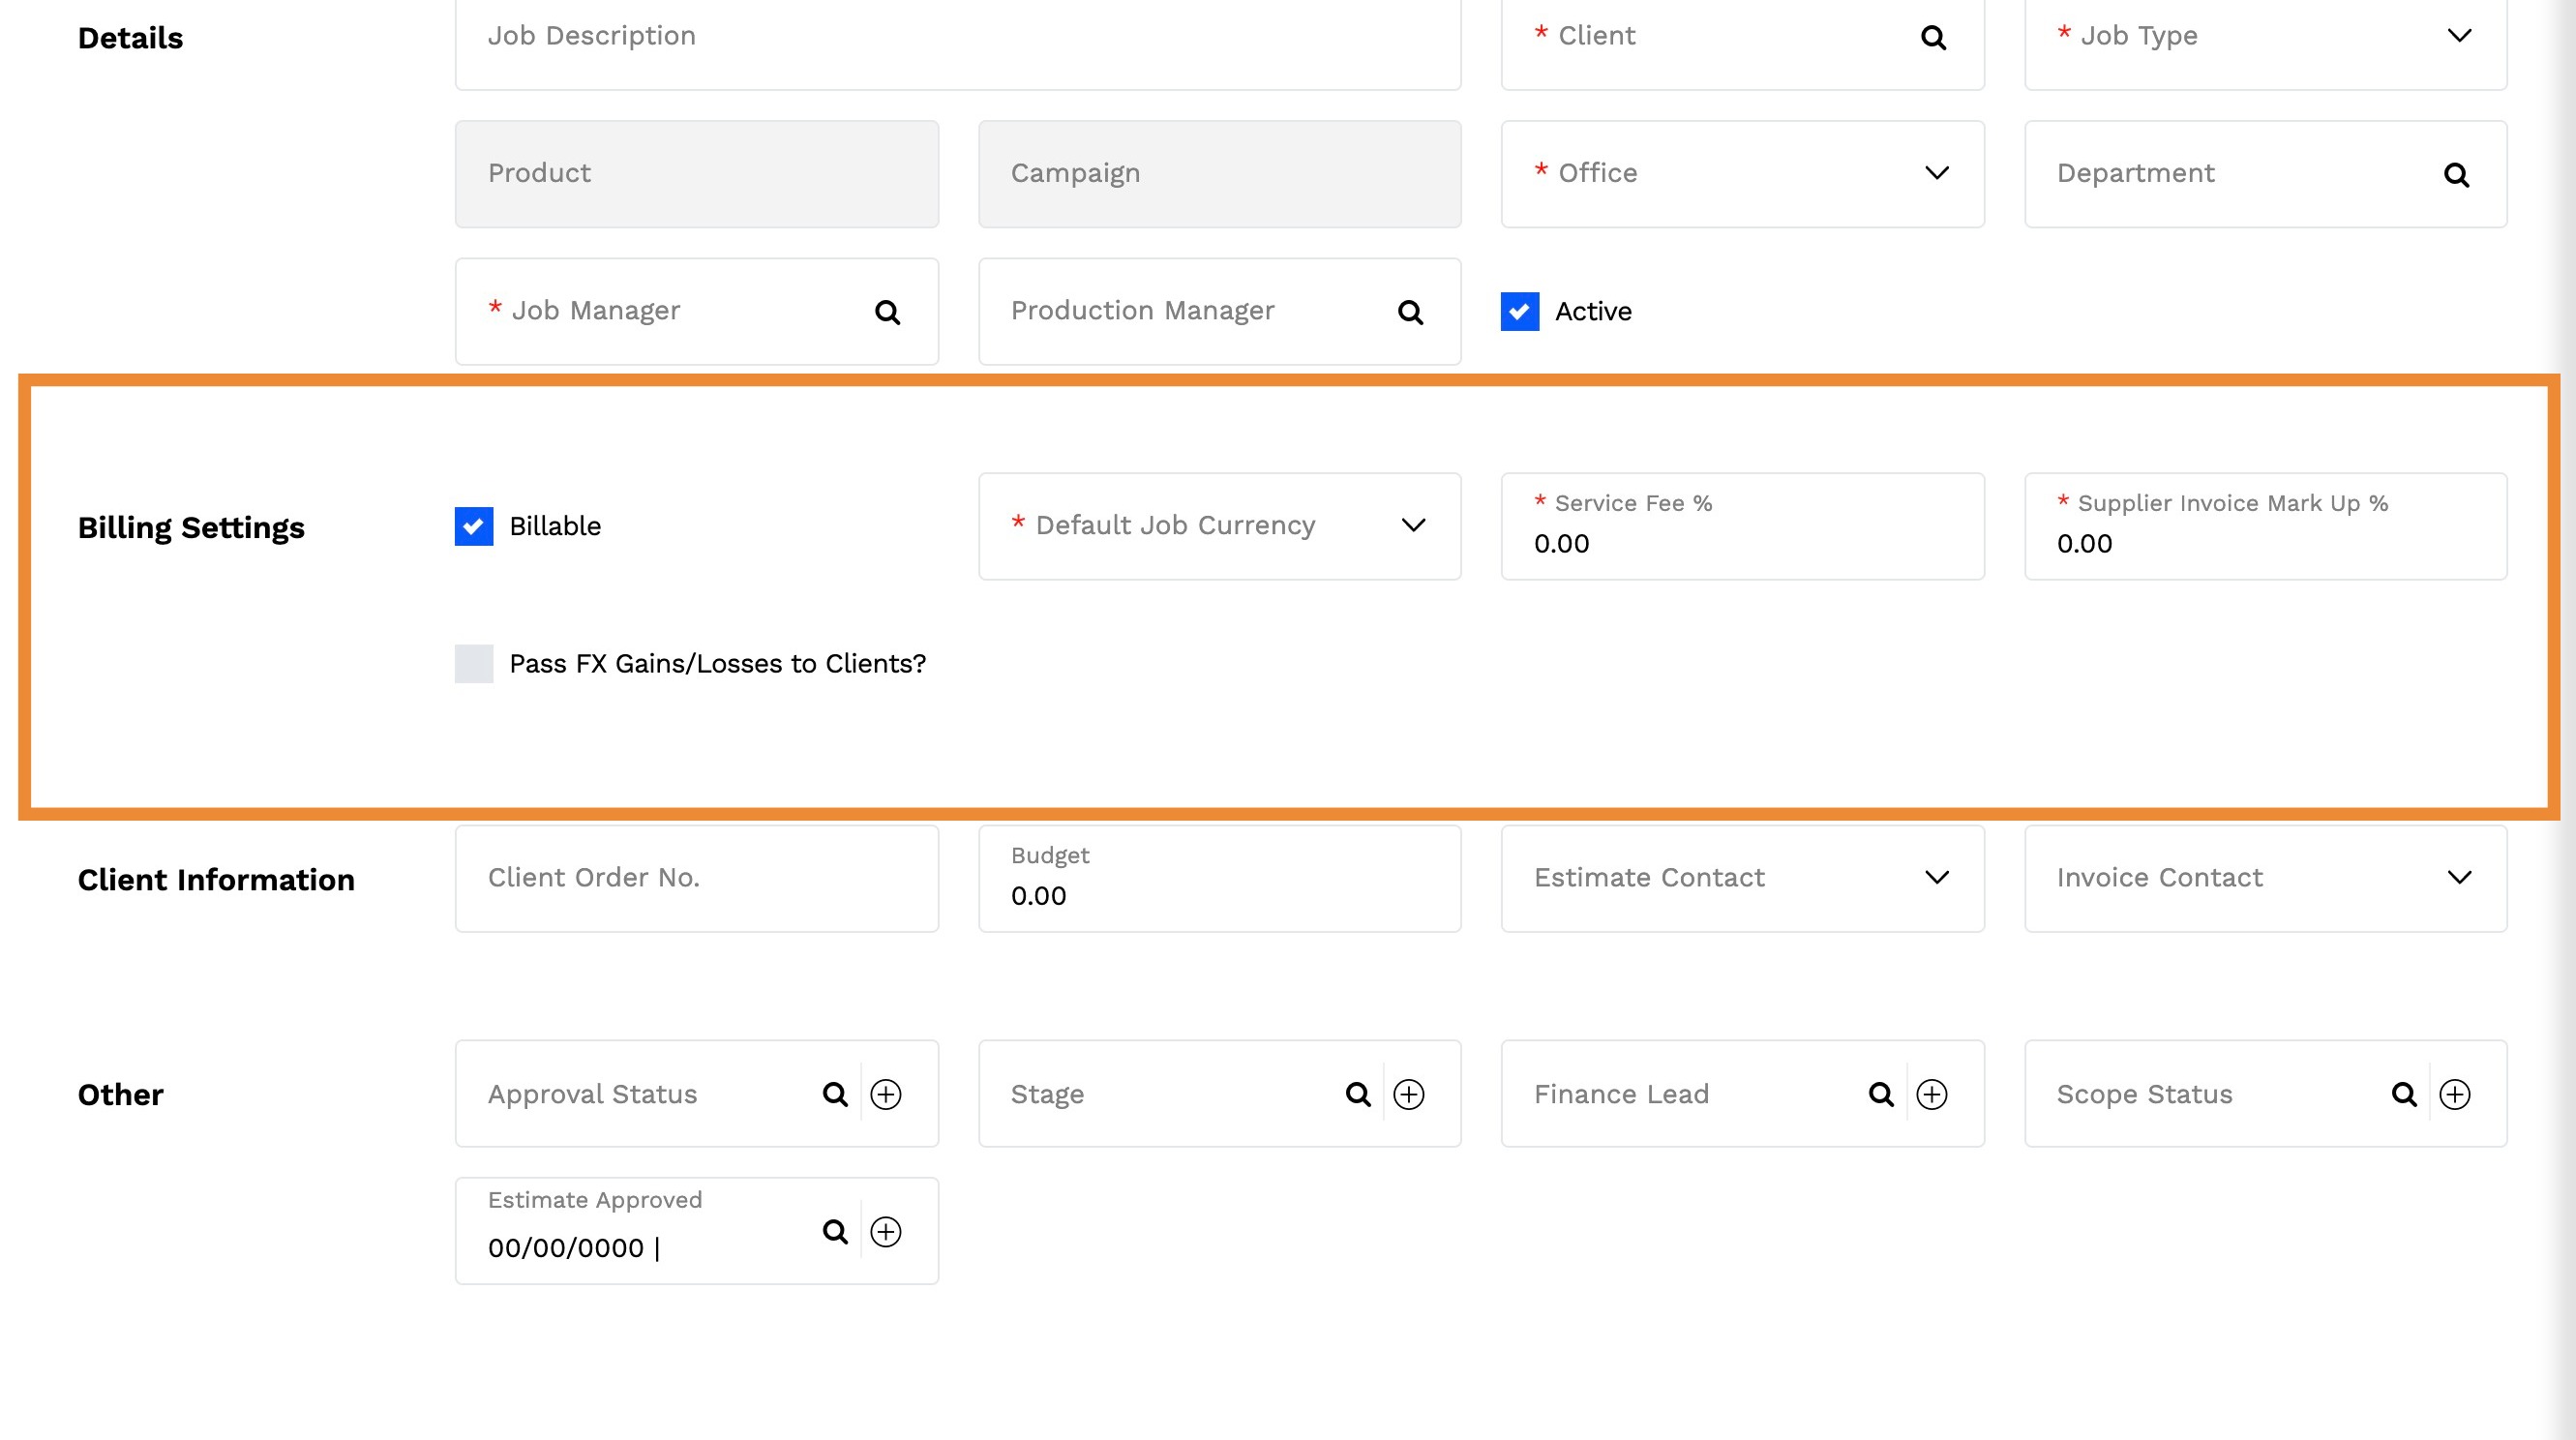Focus the Service Fee % field
The image size is (2576, 1440).
pyautogui.click(x=1741, y=543)
